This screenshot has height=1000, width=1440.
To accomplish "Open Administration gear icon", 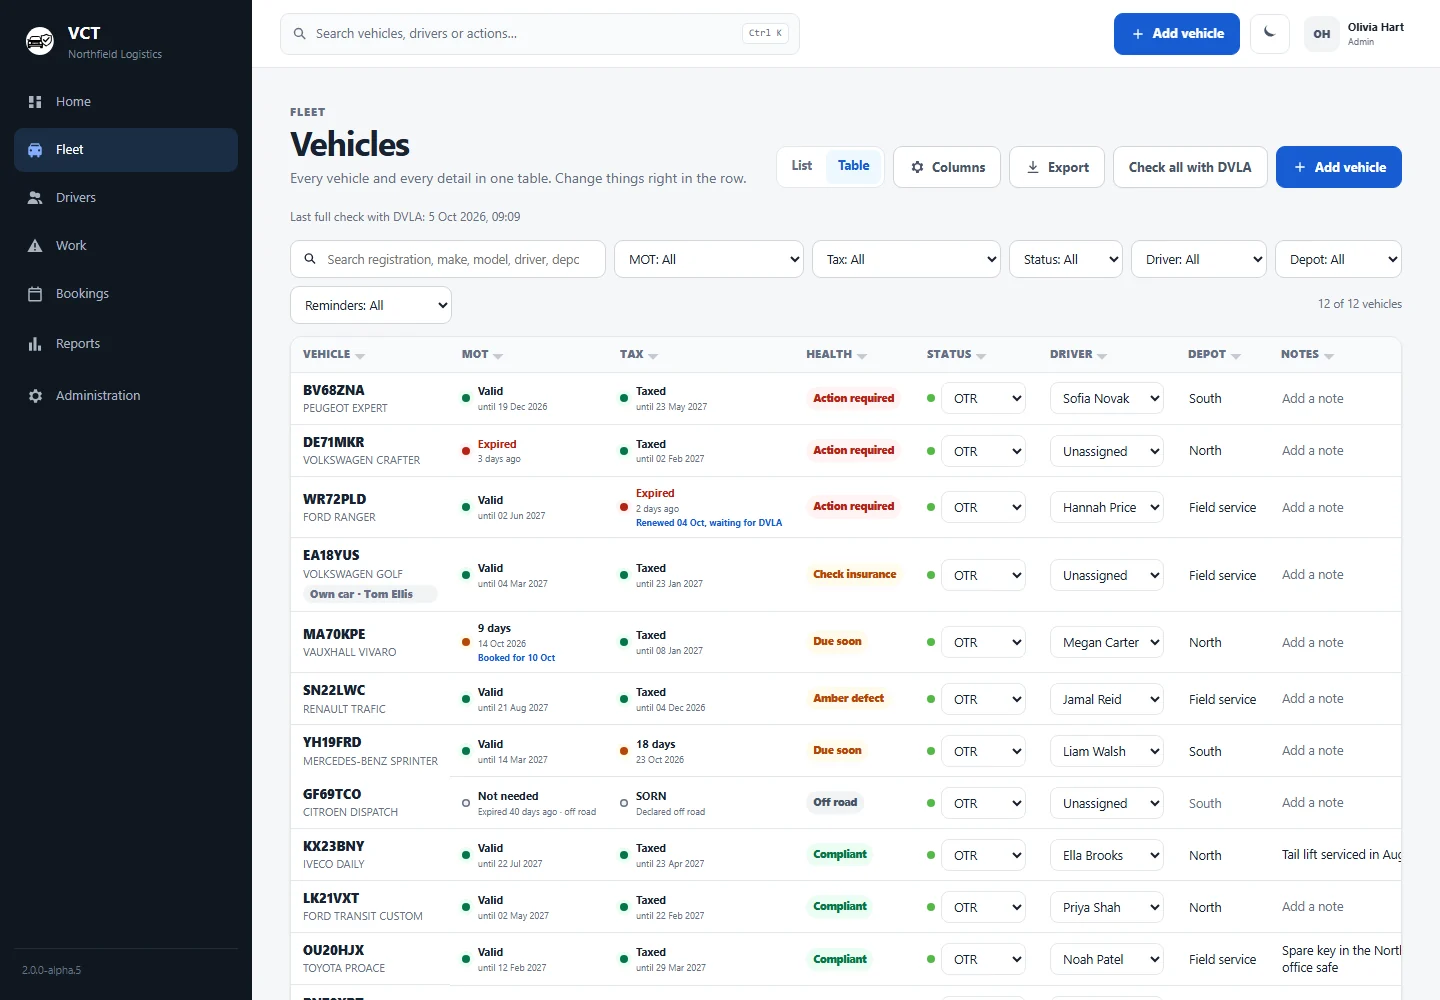I will [x=35, y=396].
